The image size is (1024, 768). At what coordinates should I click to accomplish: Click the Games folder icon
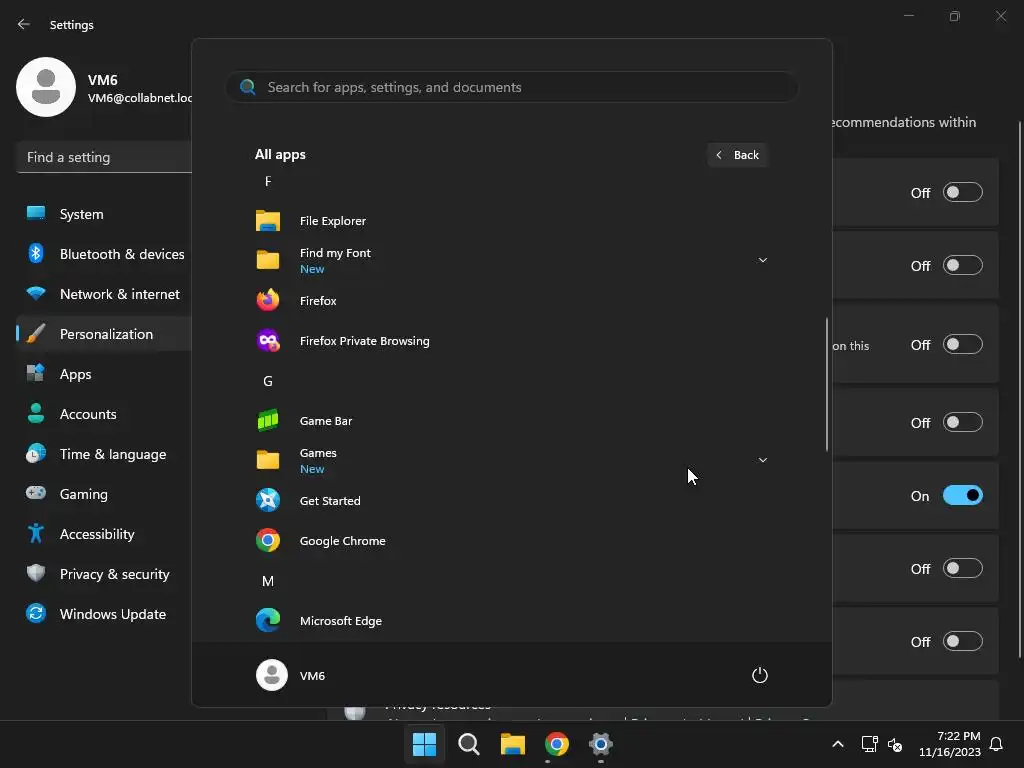tap(268, 460)
